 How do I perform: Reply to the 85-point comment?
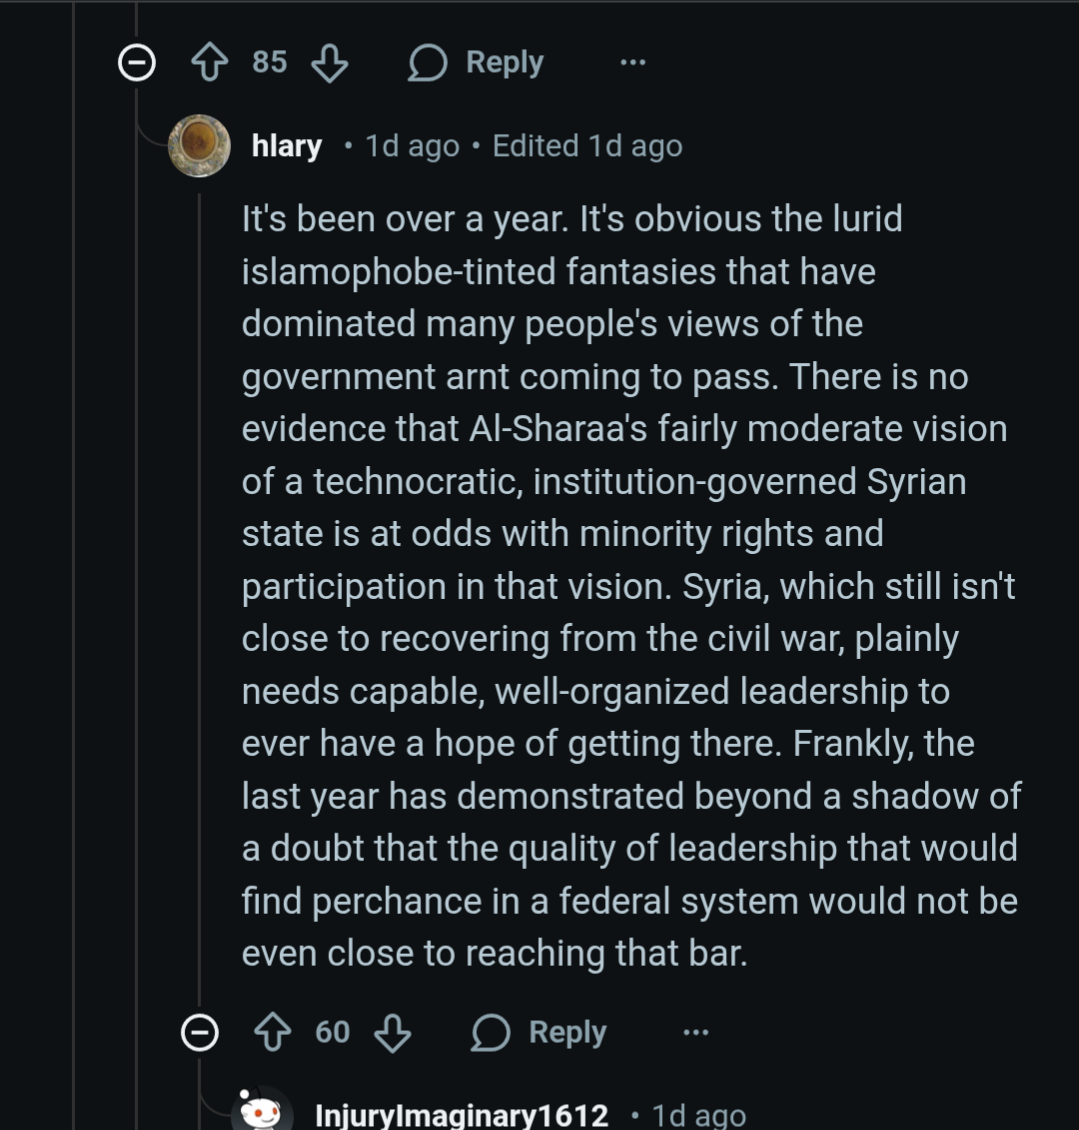point(476,63)
